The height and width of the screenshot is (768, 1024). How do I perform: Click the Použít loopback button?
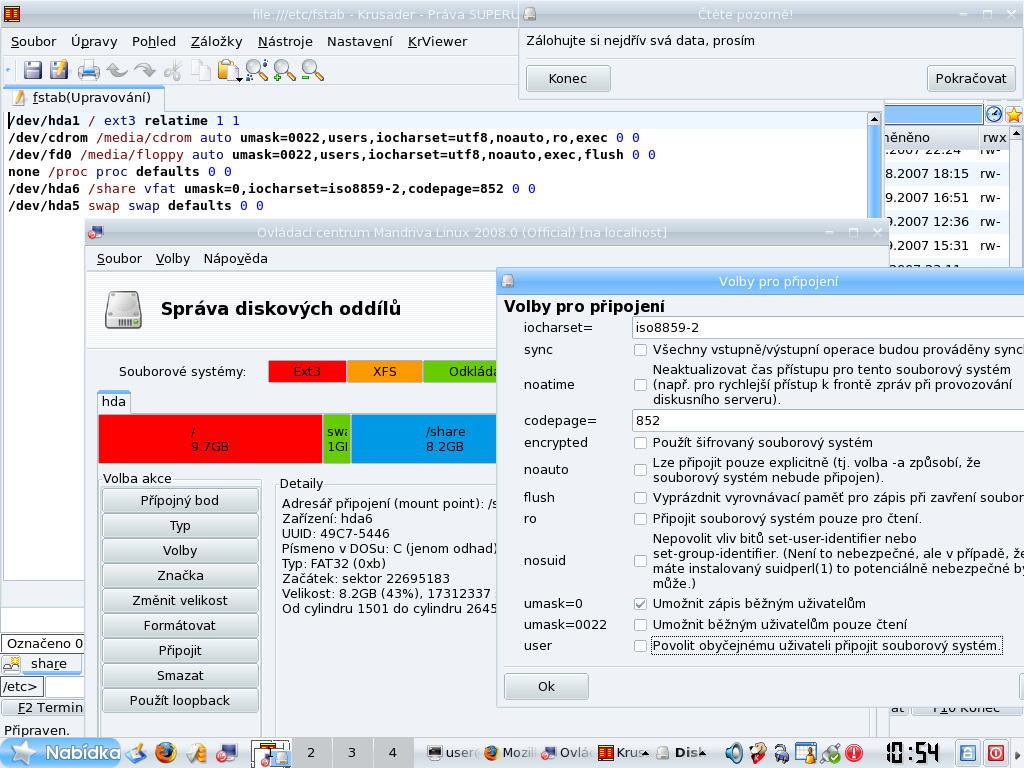click(180, 701)
